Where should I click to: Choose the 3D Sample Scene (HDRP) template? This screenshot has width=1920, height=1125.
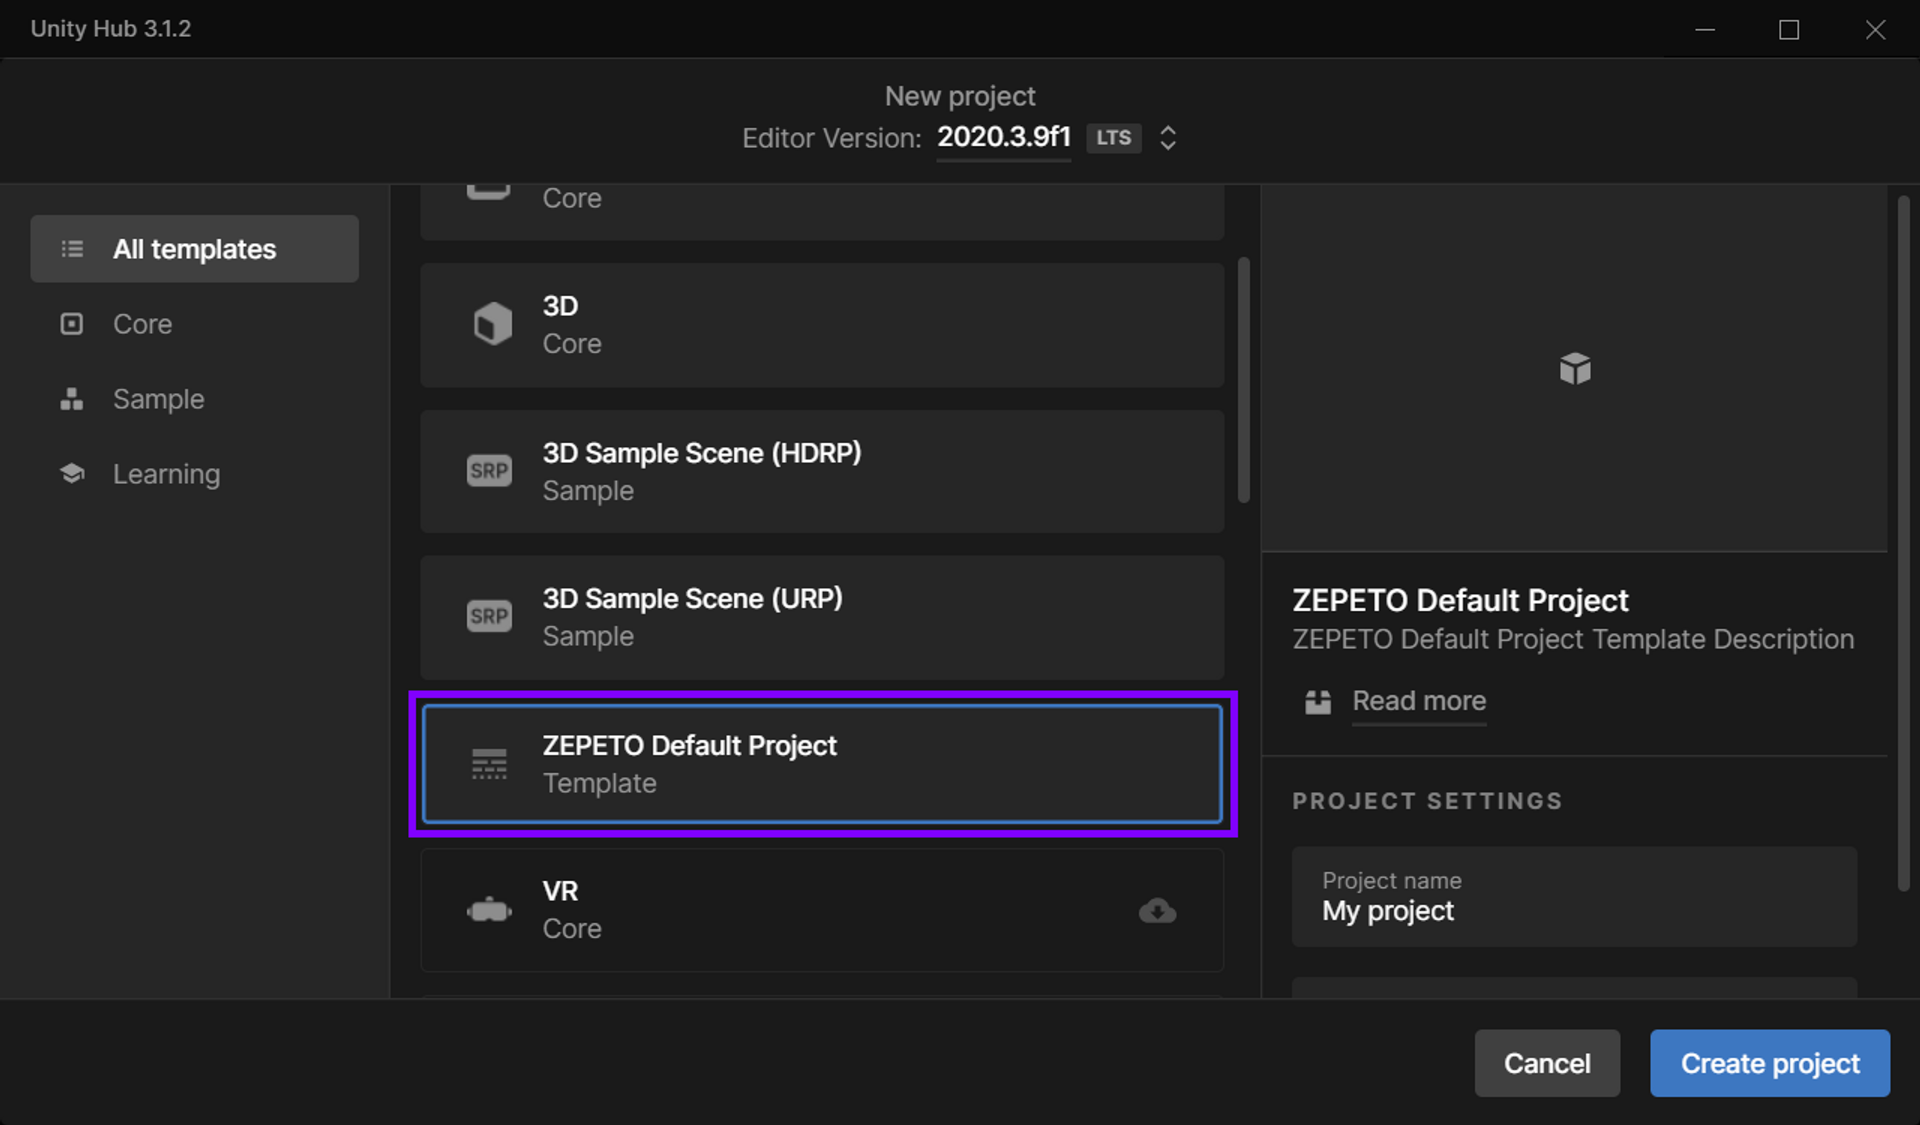click(x=822, y=471)
